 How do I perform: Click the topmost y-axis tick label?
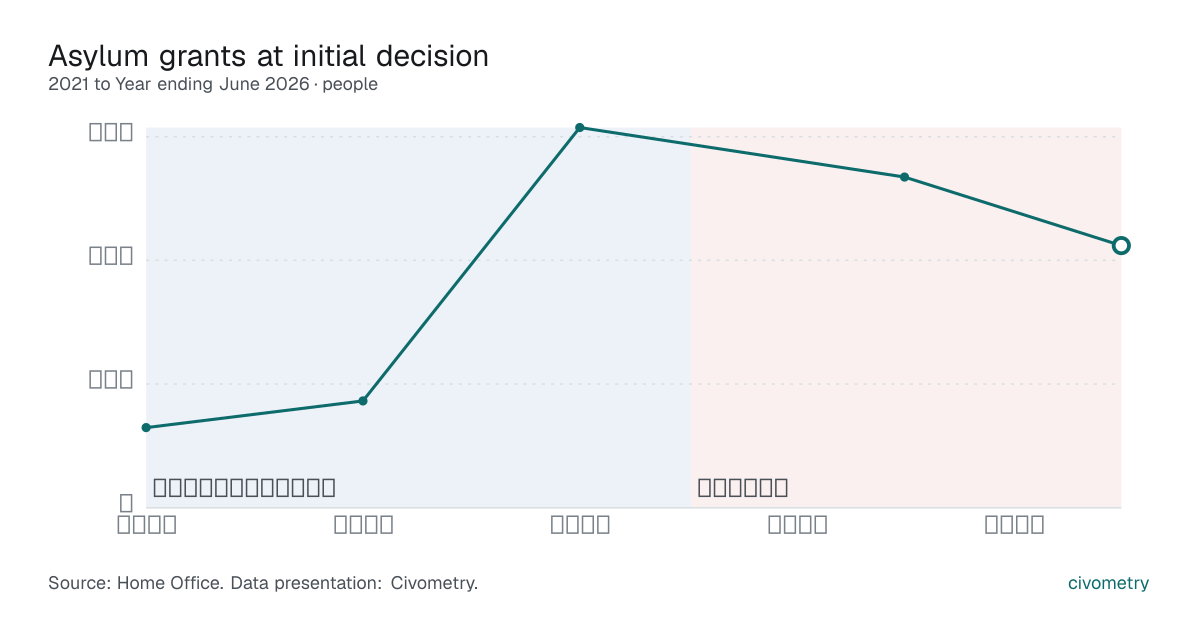point(111,131)
